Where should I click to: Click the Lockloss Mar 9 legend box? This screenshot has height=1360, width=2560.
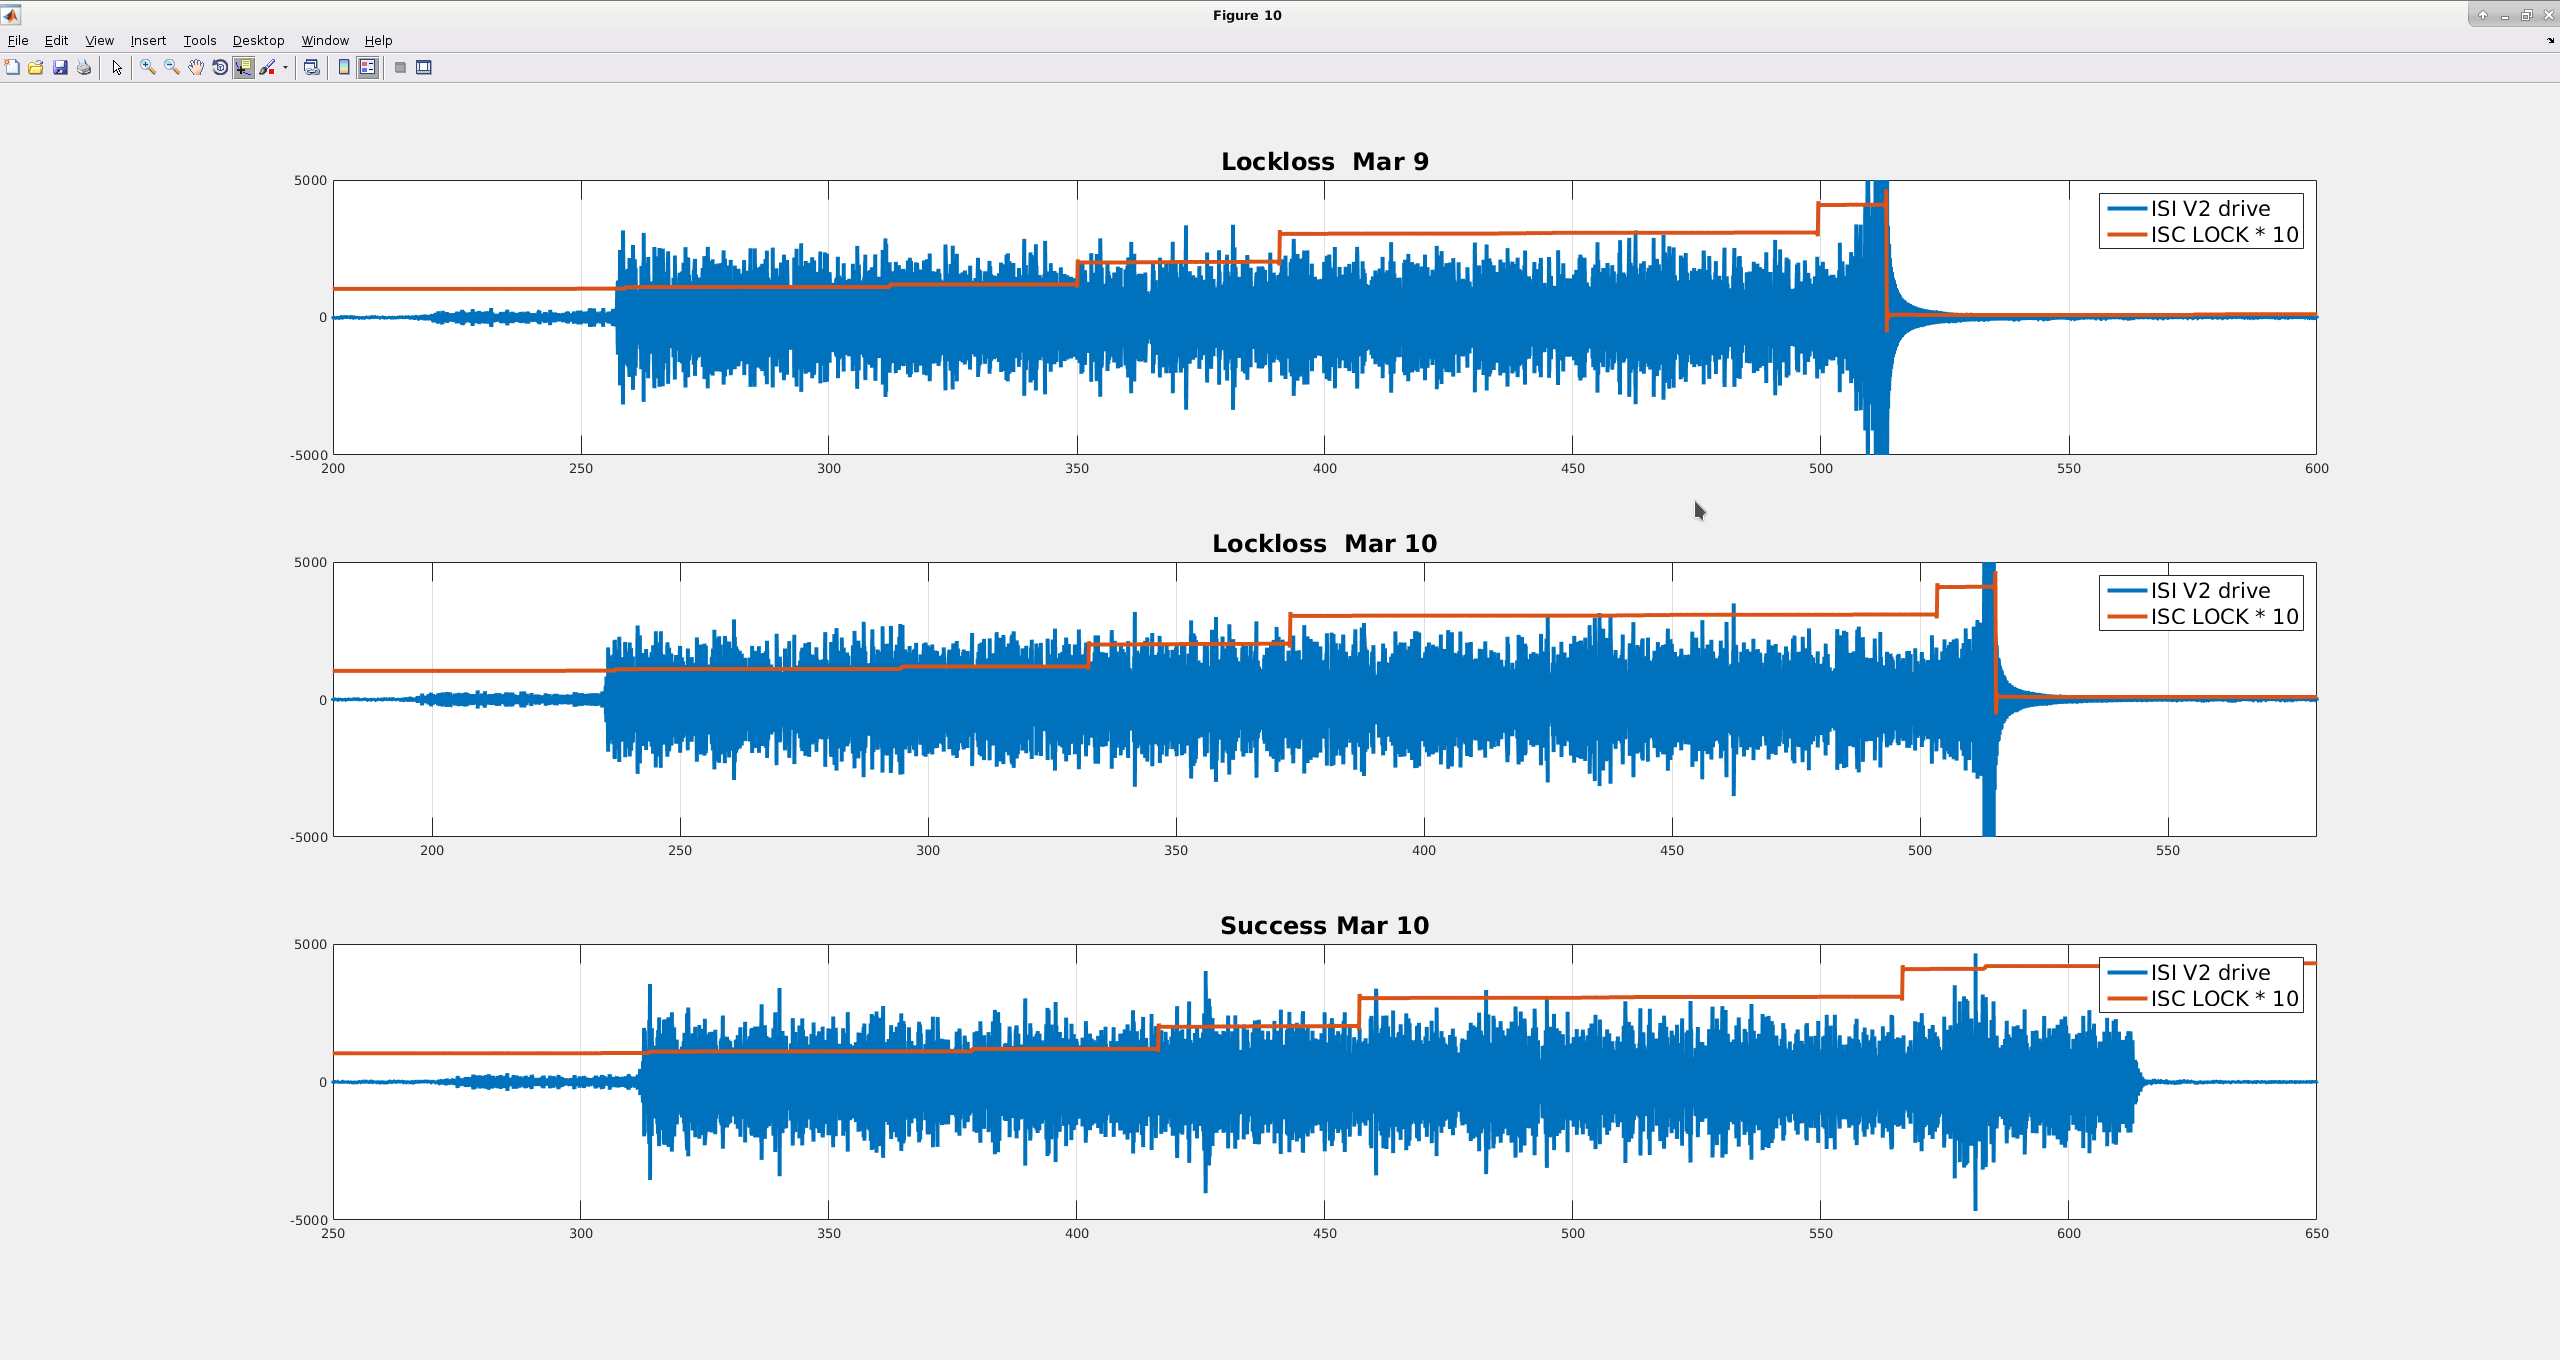2201,221
